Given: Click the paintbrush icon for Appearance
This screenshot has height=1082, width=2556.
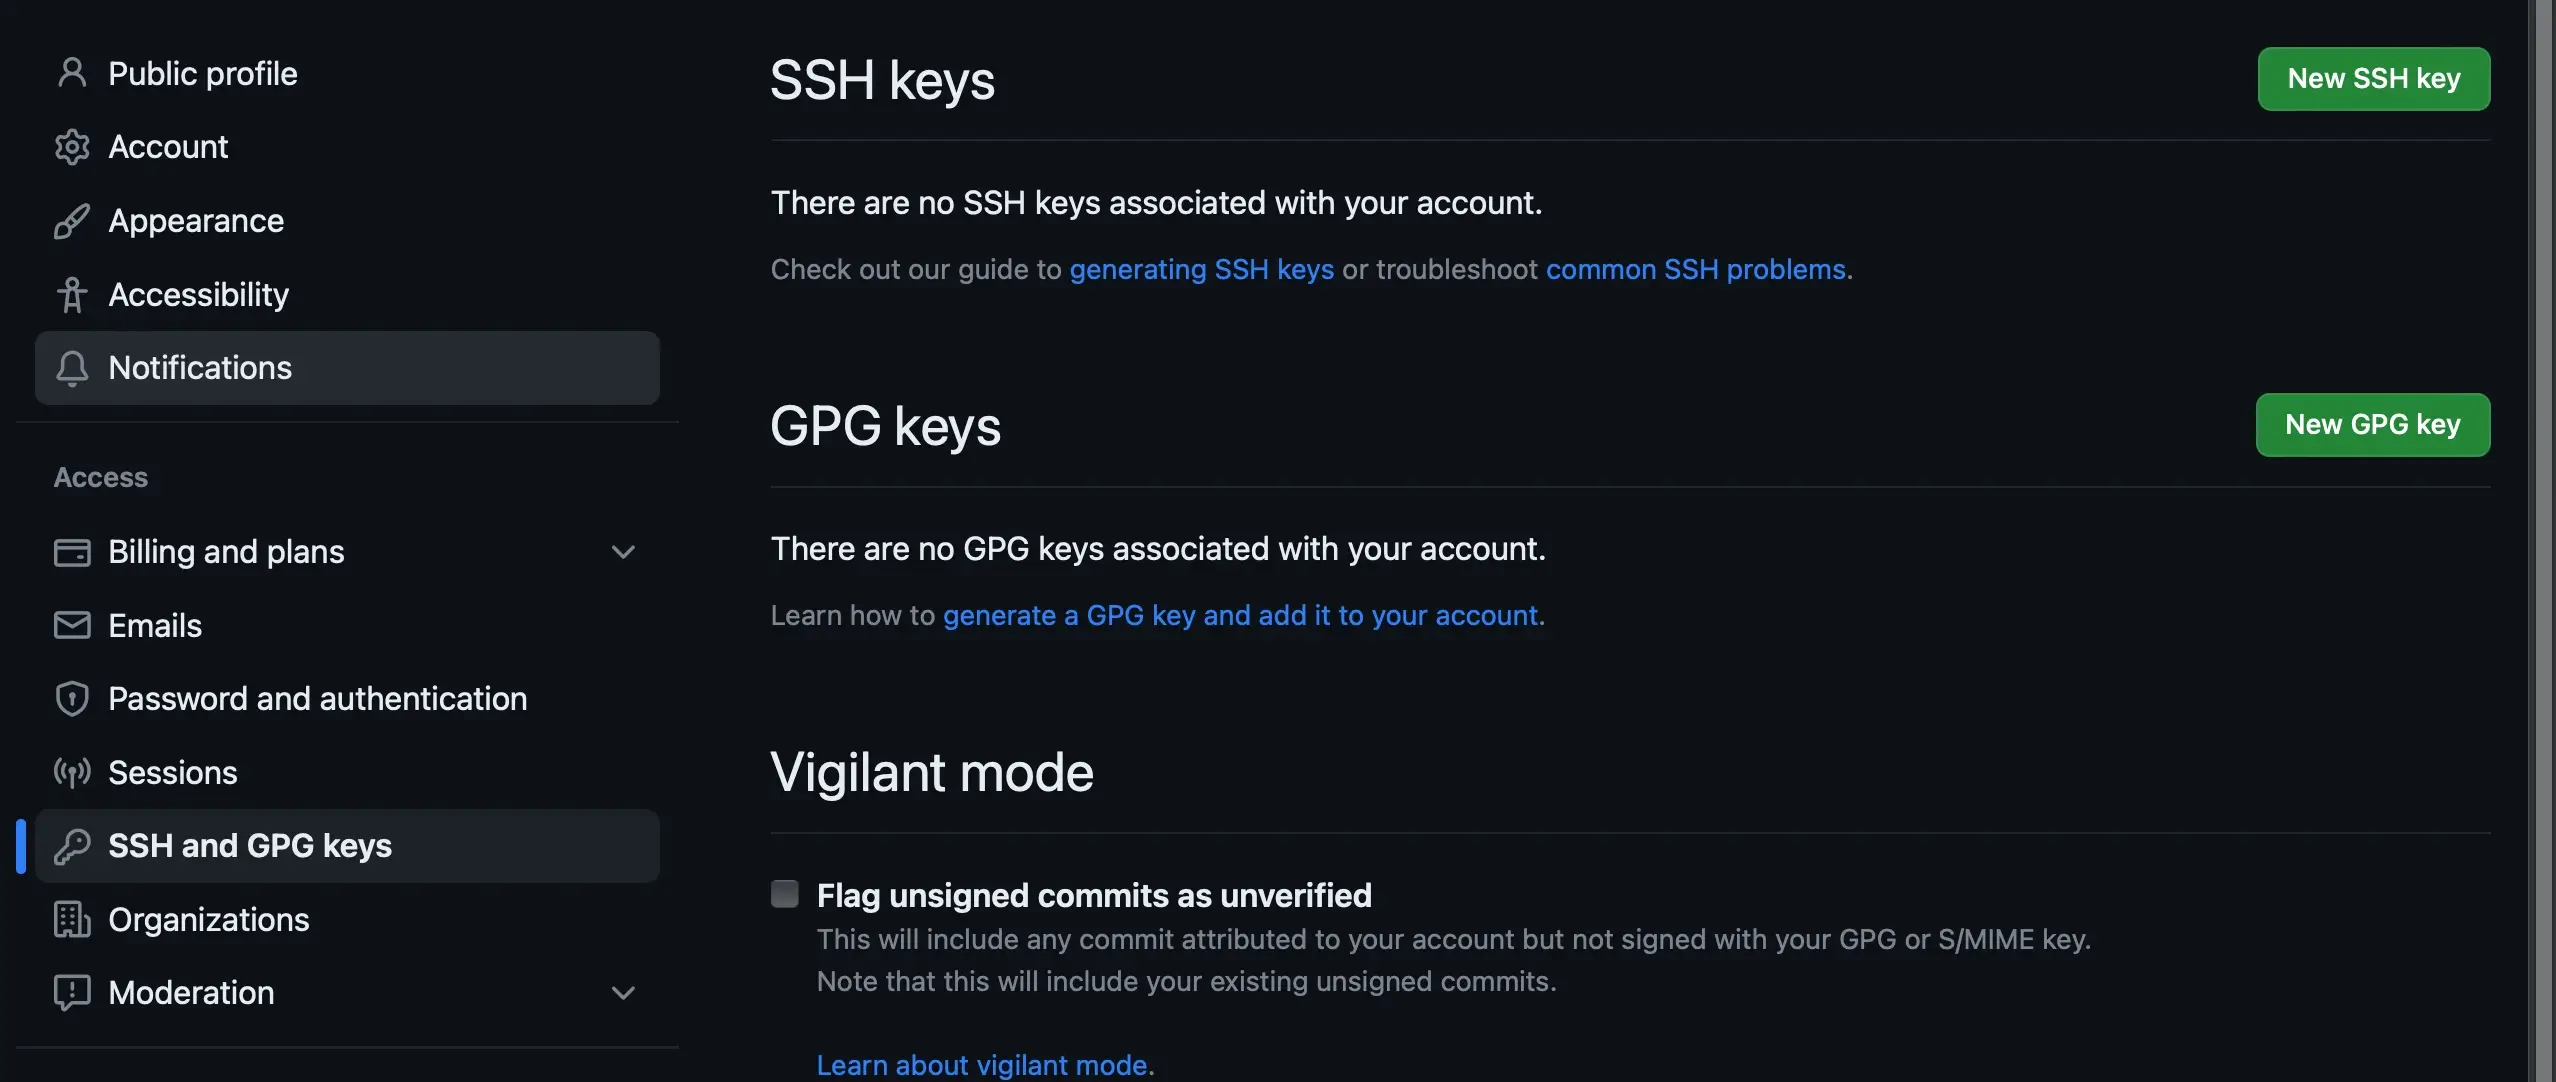Looking at the screenshot, I should click(x=72, y=221).
